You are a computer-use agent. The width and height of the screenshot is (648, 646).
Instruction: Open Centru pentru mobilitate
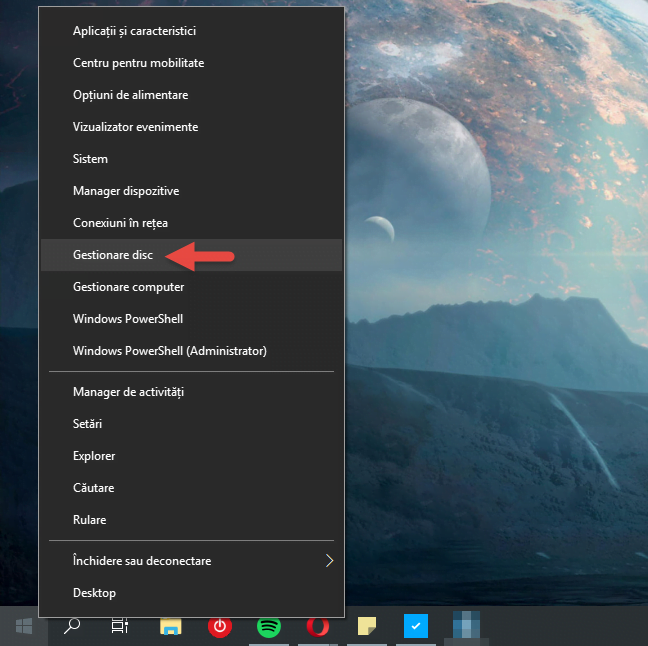pos(191,63)
